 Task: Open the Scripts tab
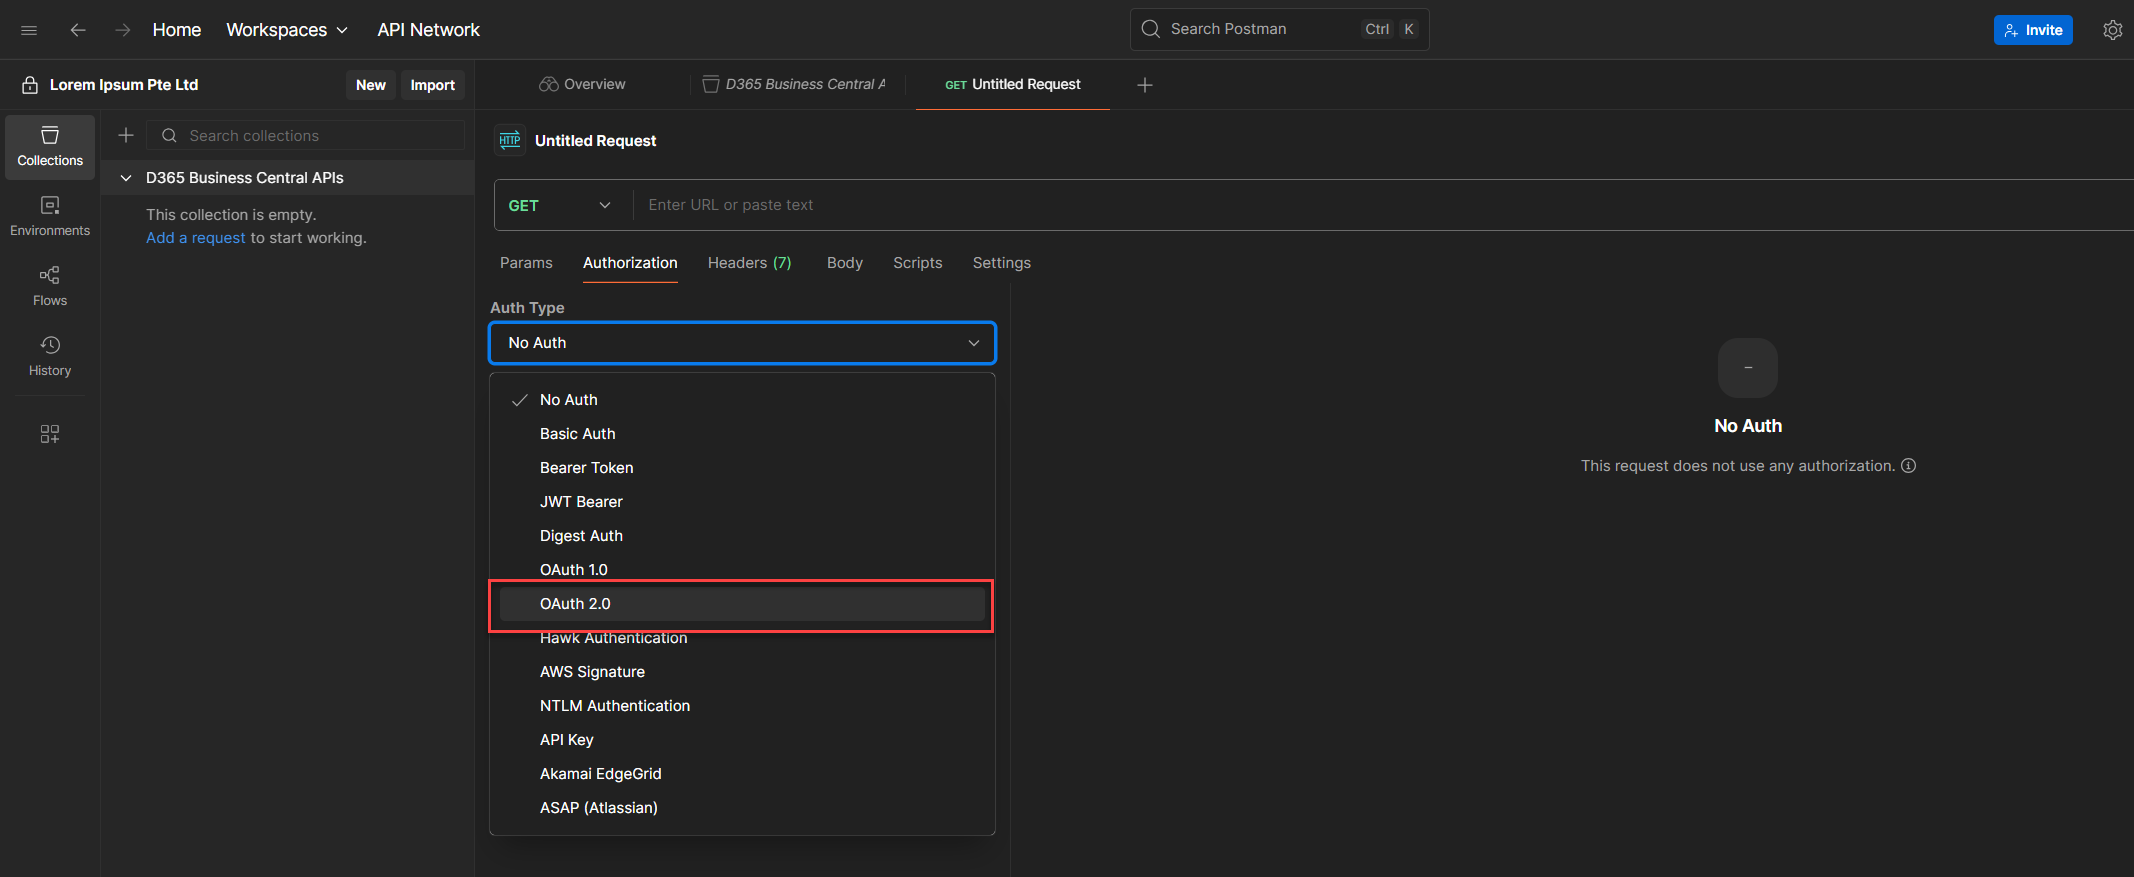pyautogui.click(x=917, y=263)
